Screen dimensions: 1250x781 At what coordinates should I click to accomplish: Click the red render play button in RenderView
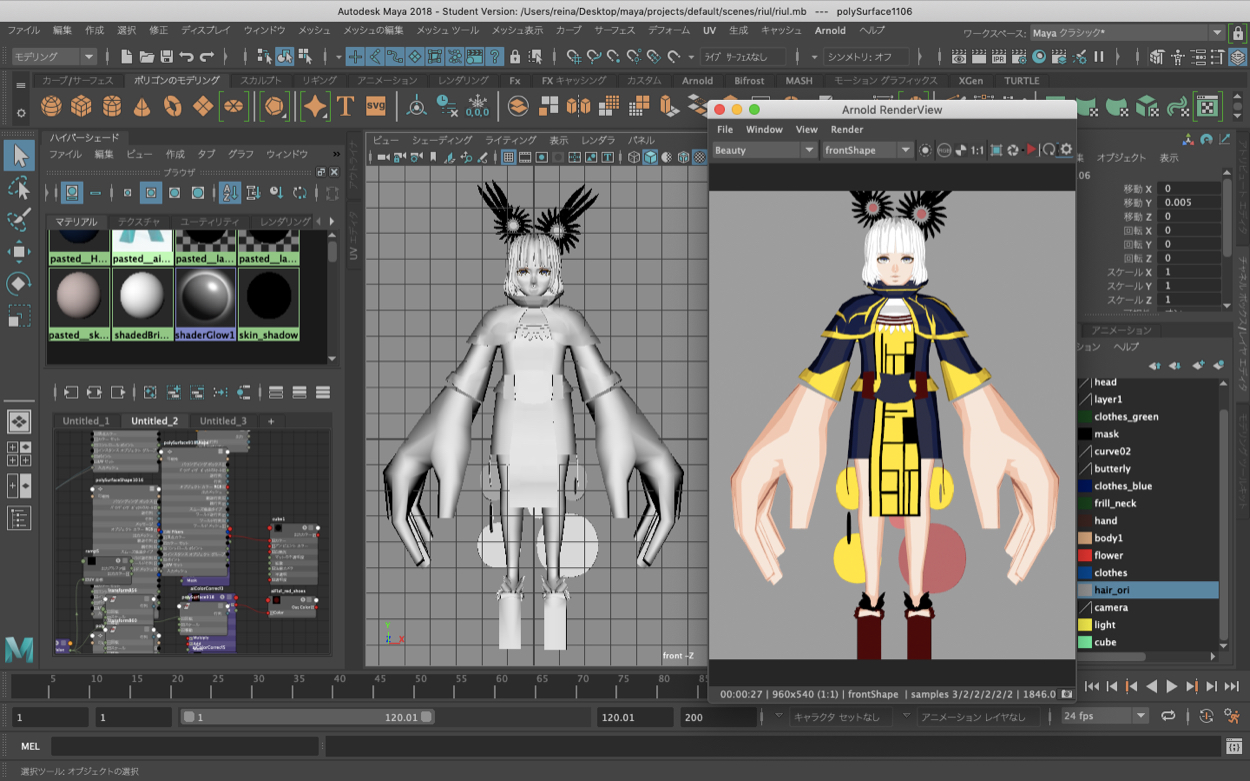tap(1031, 150)
